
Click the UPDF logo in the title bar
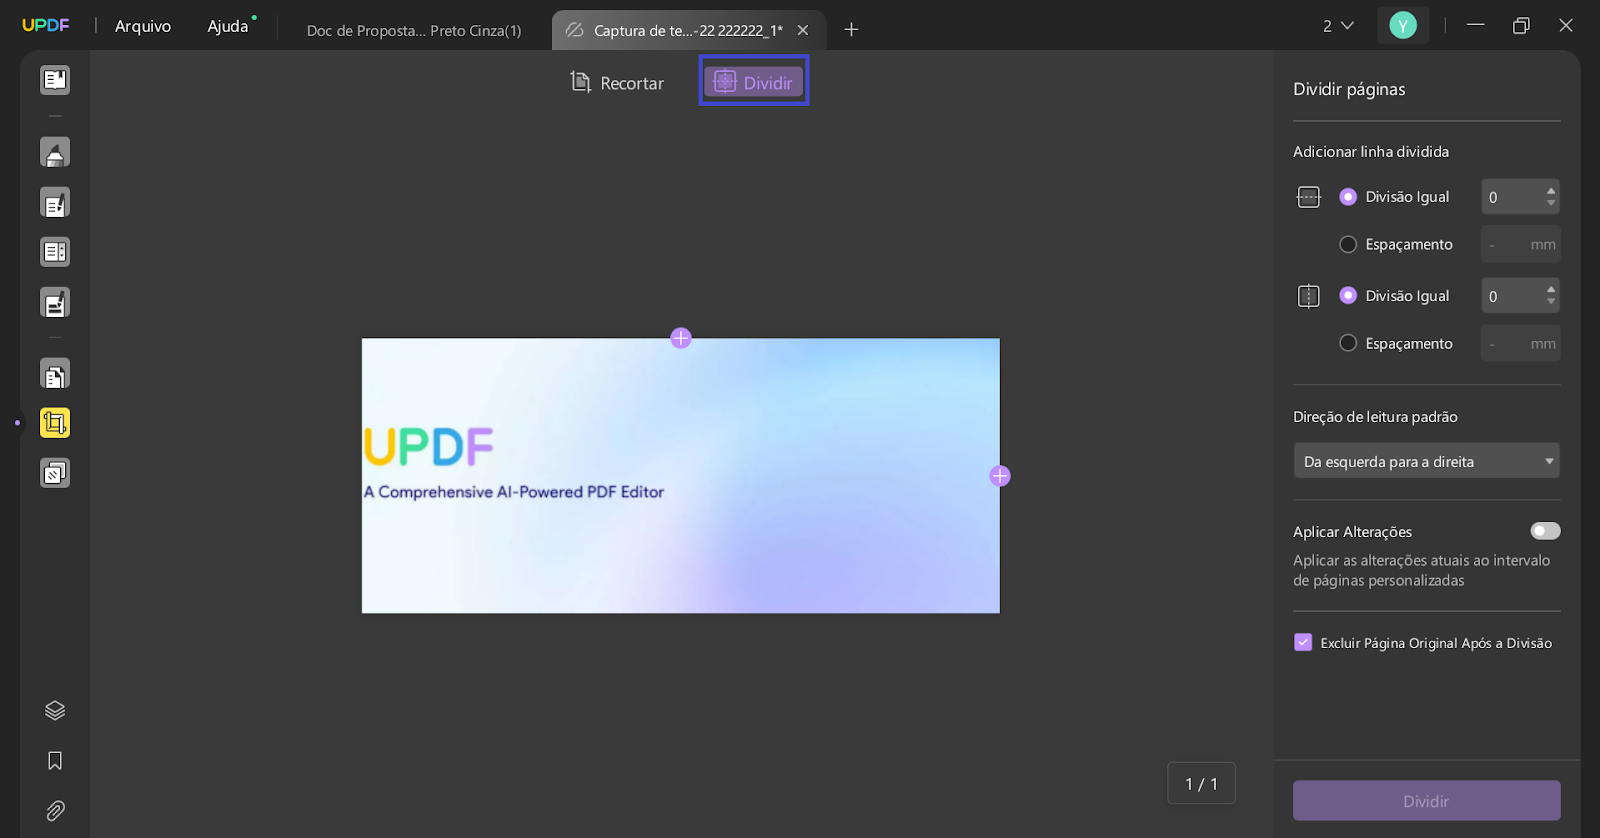46,25
